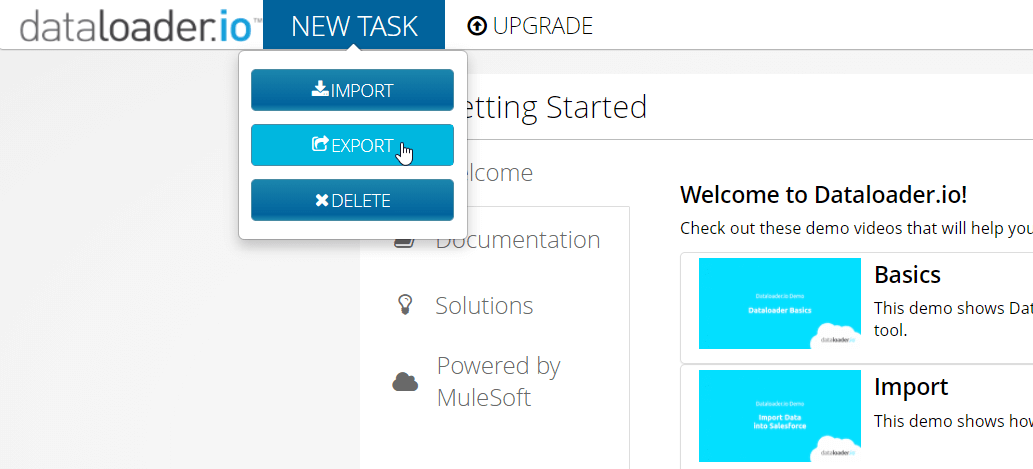Click the export share icon

320,144
